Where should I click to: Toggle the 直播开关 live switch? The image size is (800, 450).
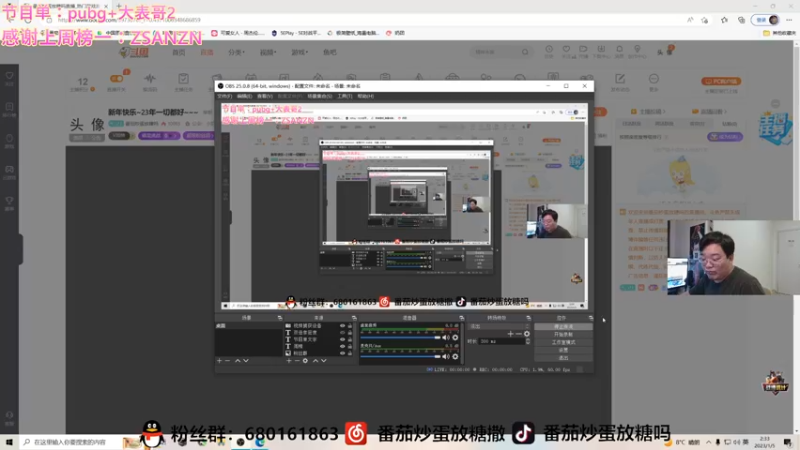(116, 79)
